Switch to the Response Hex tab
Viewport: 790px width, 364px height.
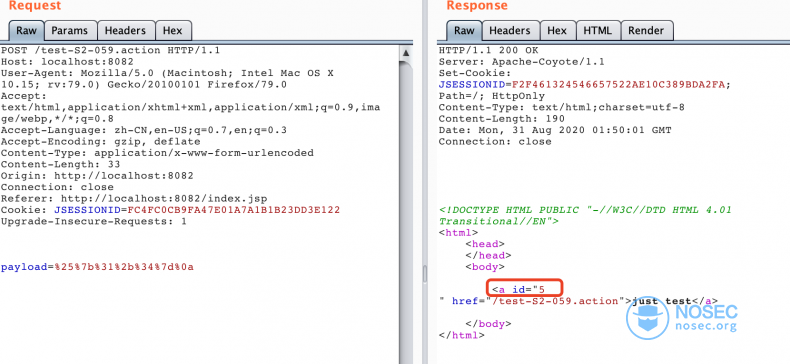pos(557,31)
